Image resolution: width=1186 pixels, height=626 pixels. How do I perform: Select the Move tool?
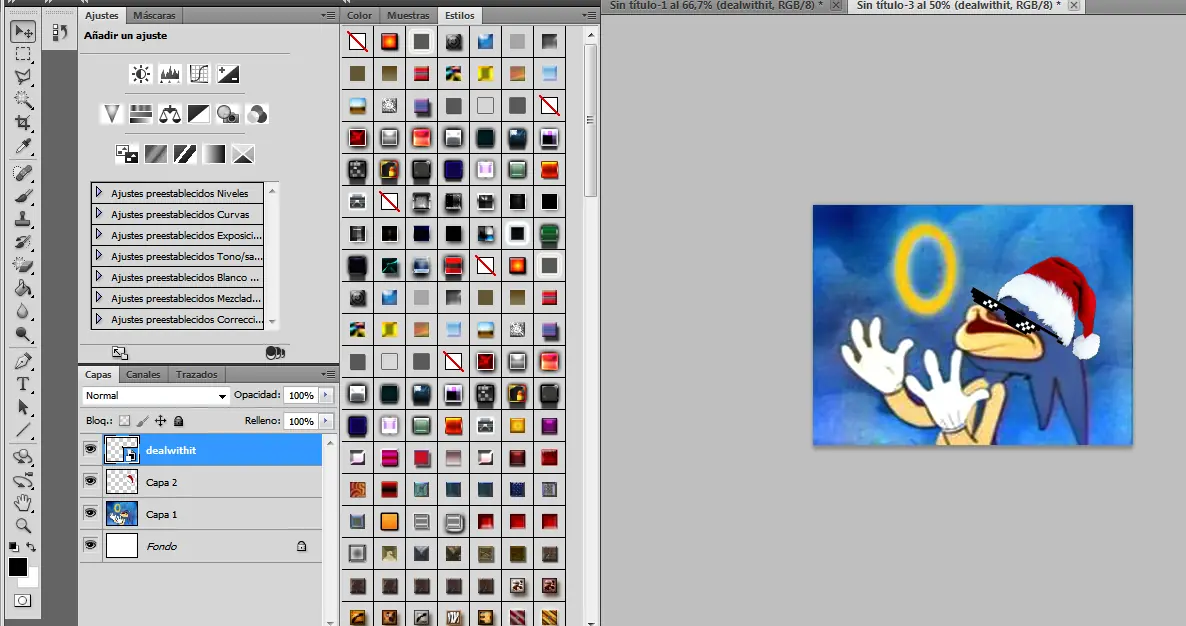[x=23, y=32]
